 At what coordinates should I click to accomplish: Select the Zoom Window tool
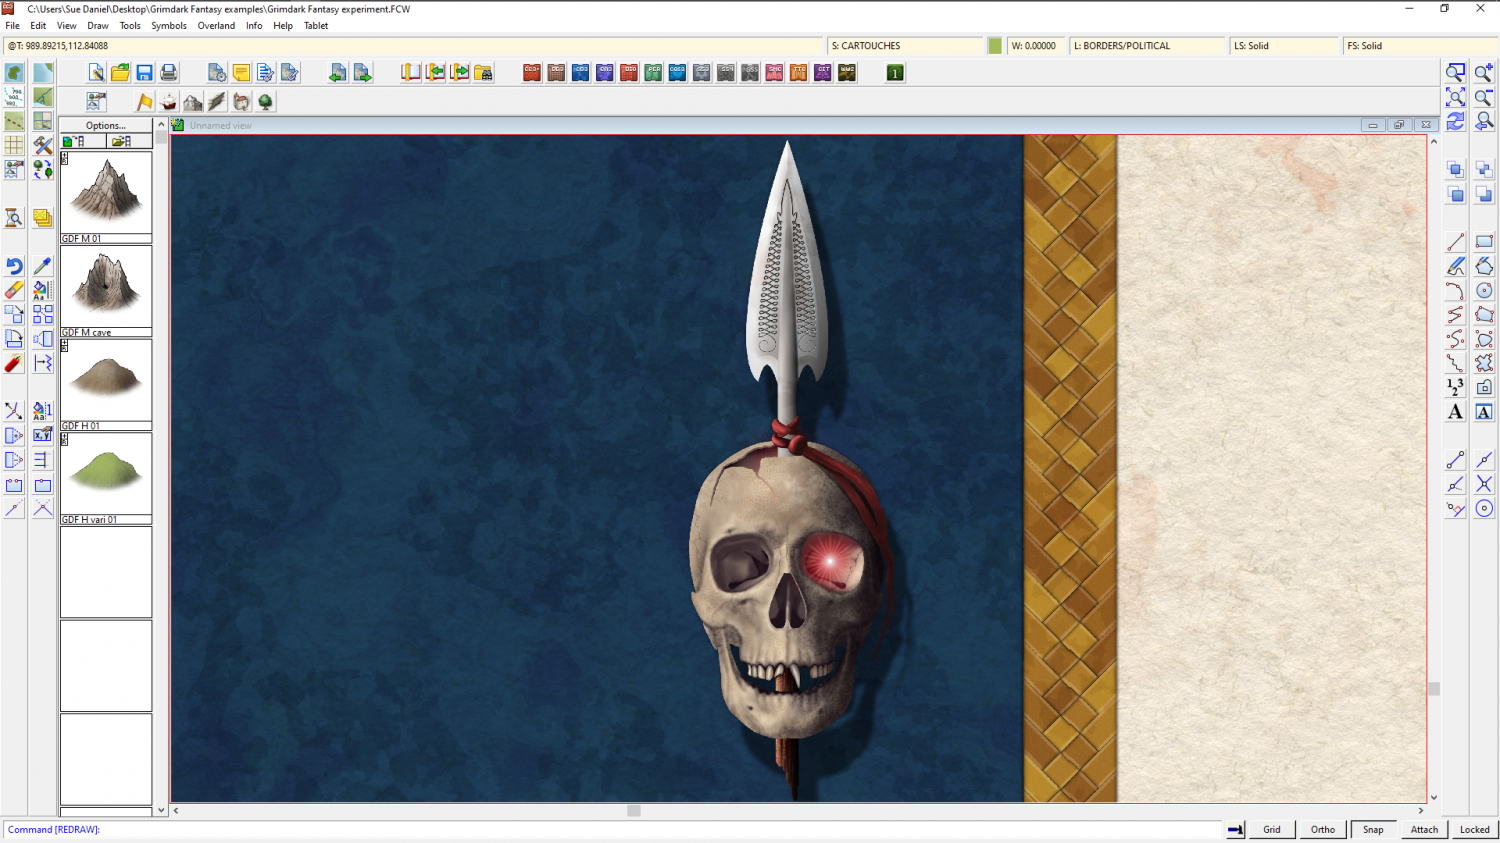(x=1455, y=73)
